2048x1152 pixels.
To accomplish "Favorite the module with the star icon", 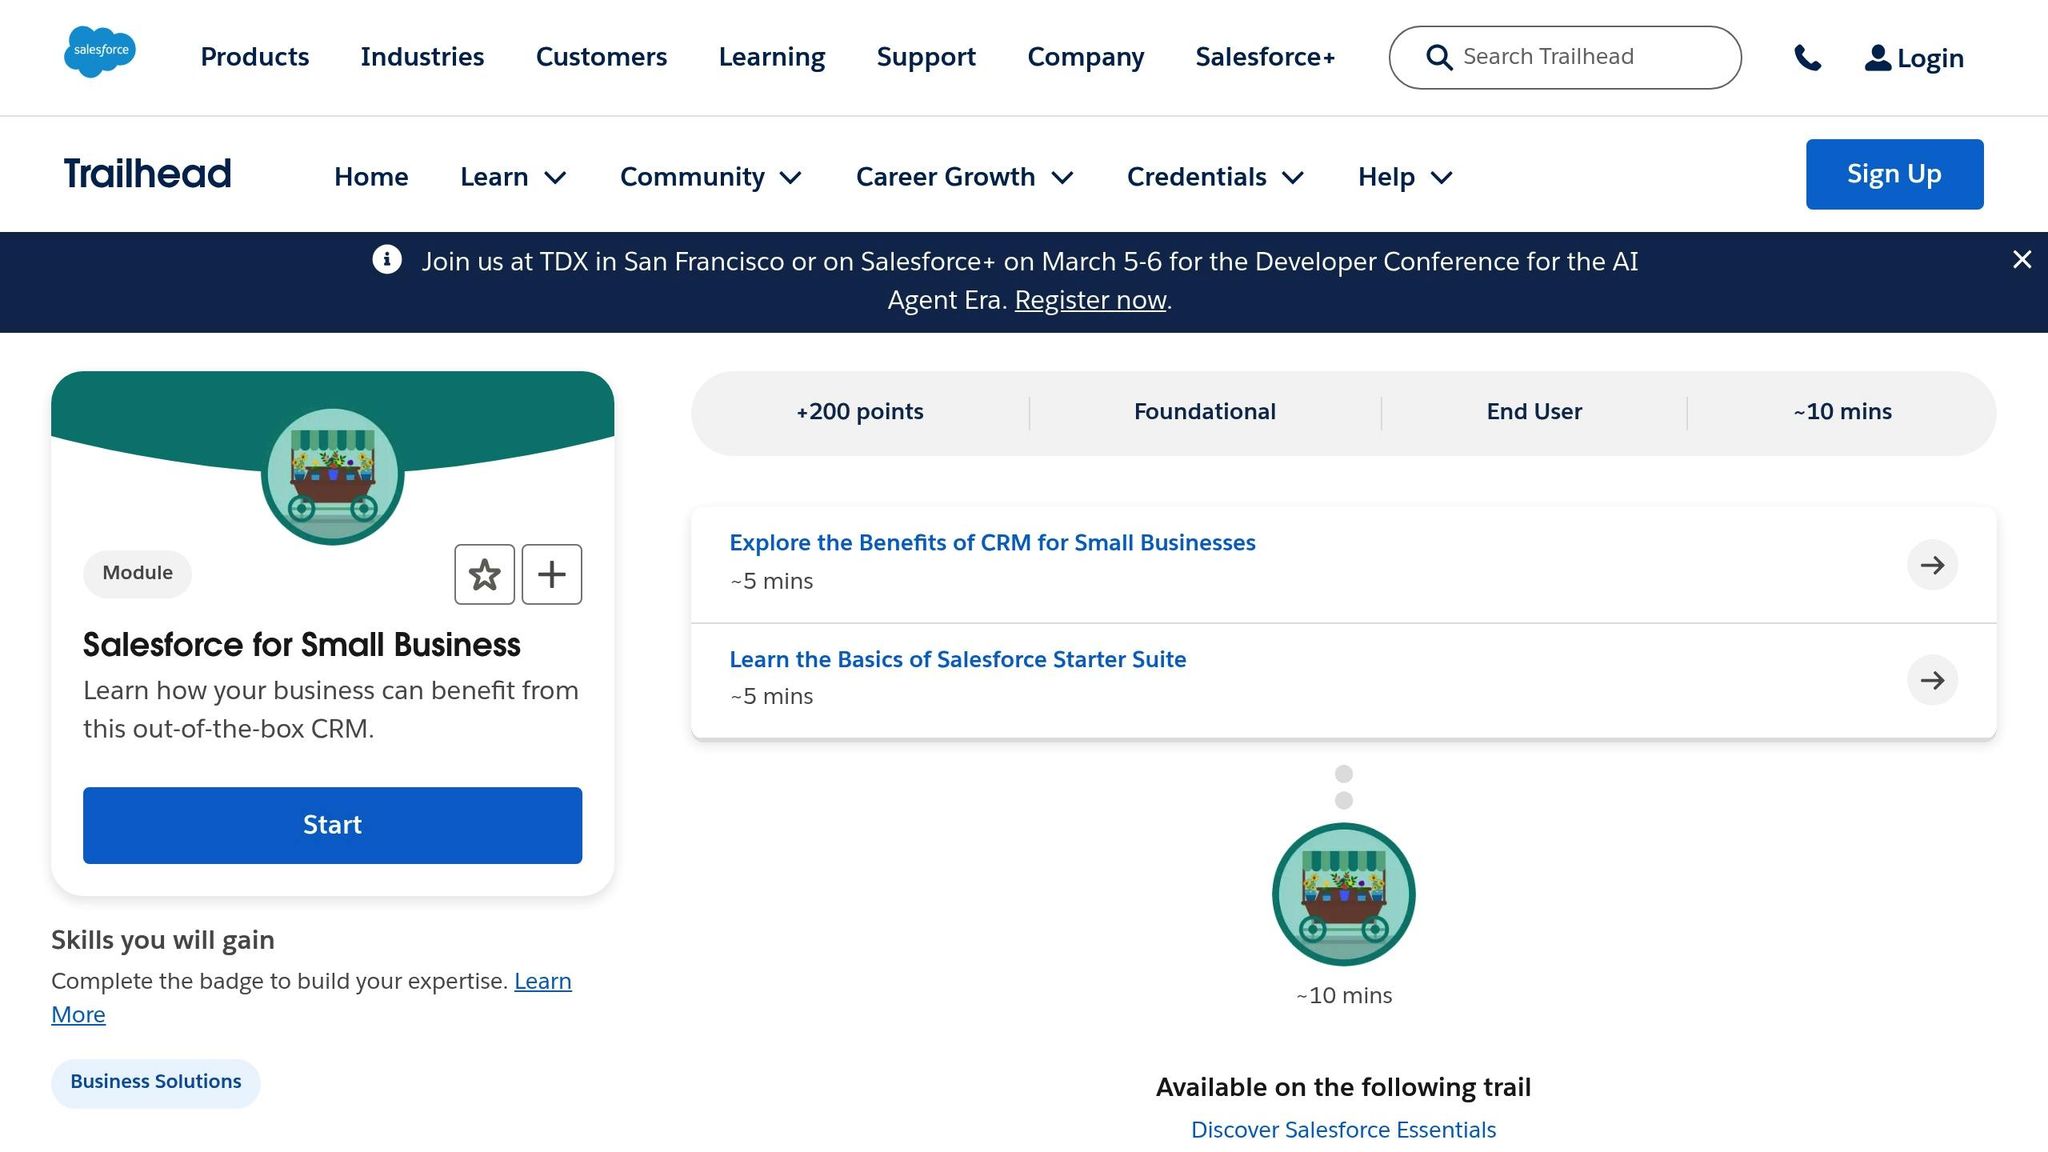I will (485, 574).
